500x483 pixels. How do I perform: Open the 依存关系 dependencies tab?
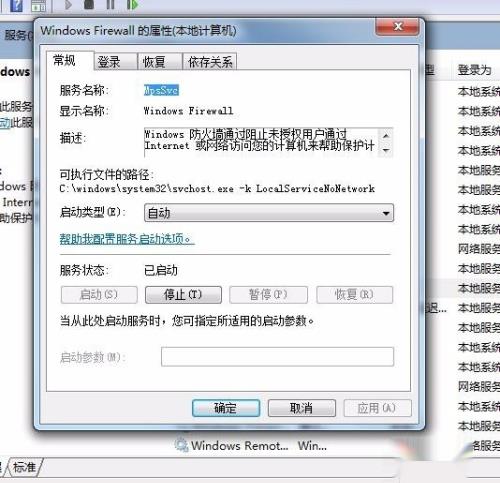210,62
